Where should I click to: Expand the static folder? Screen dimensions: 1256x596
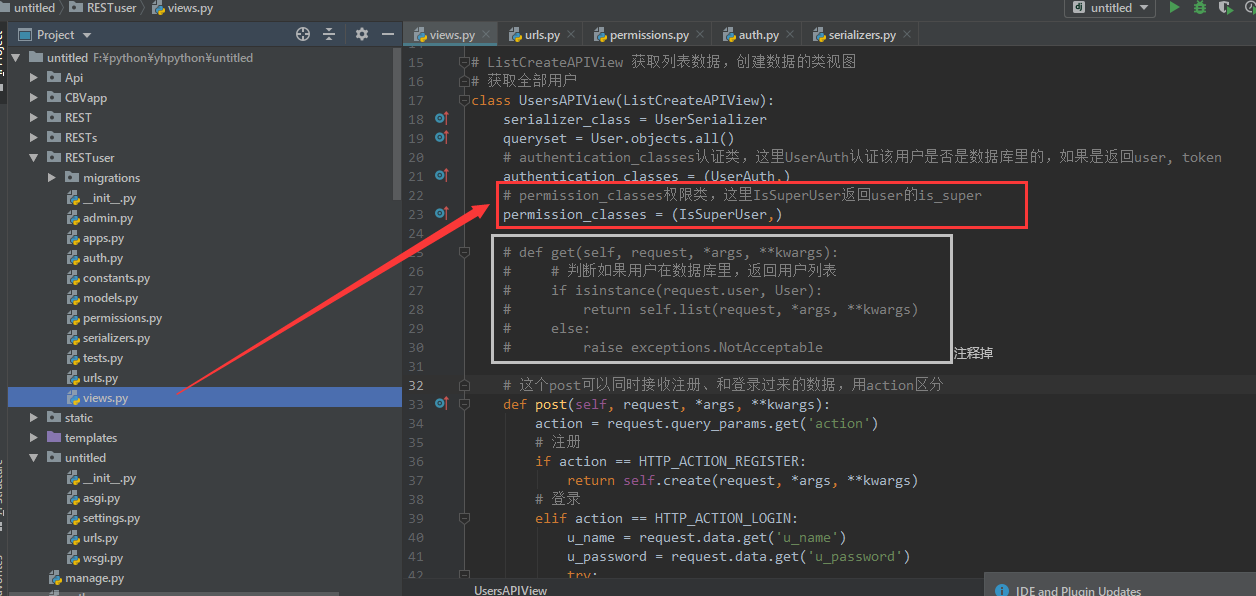[34, 418]
